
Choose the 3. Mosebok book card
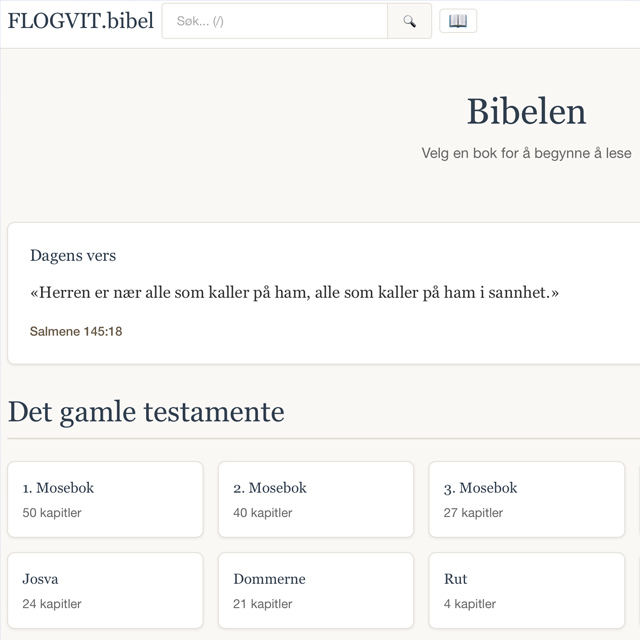[x=526, y=499]
